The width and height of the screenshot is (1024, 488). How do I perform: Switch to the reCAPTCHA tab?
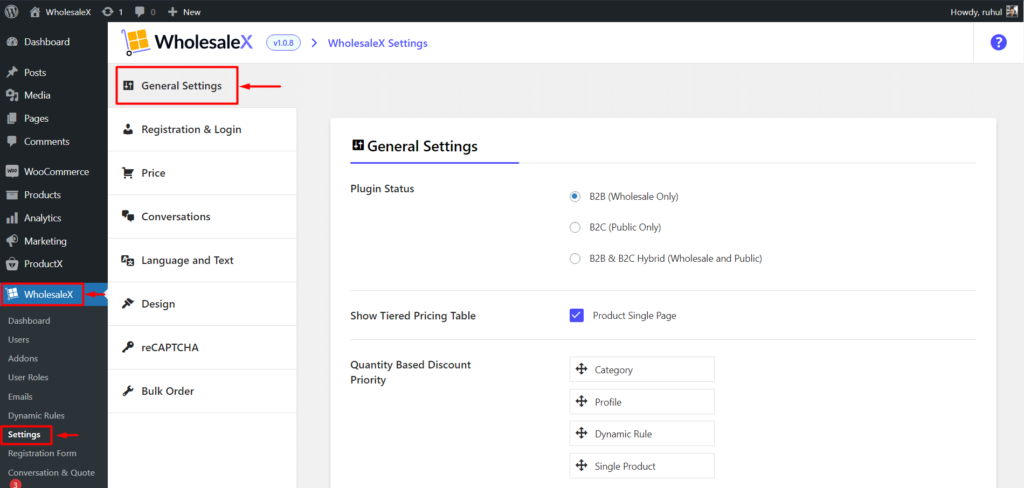coord(202,348)
